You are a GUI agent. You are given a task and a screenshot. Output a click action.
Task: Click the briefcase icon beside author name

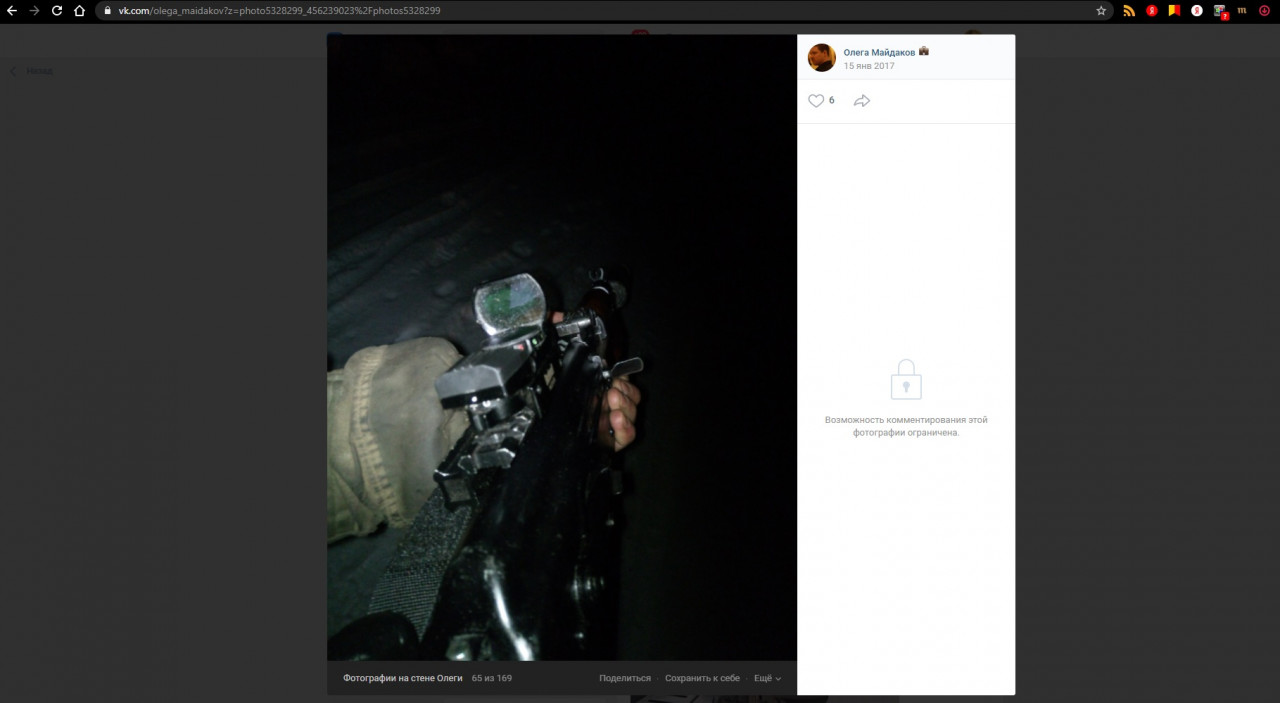[924, 51]
